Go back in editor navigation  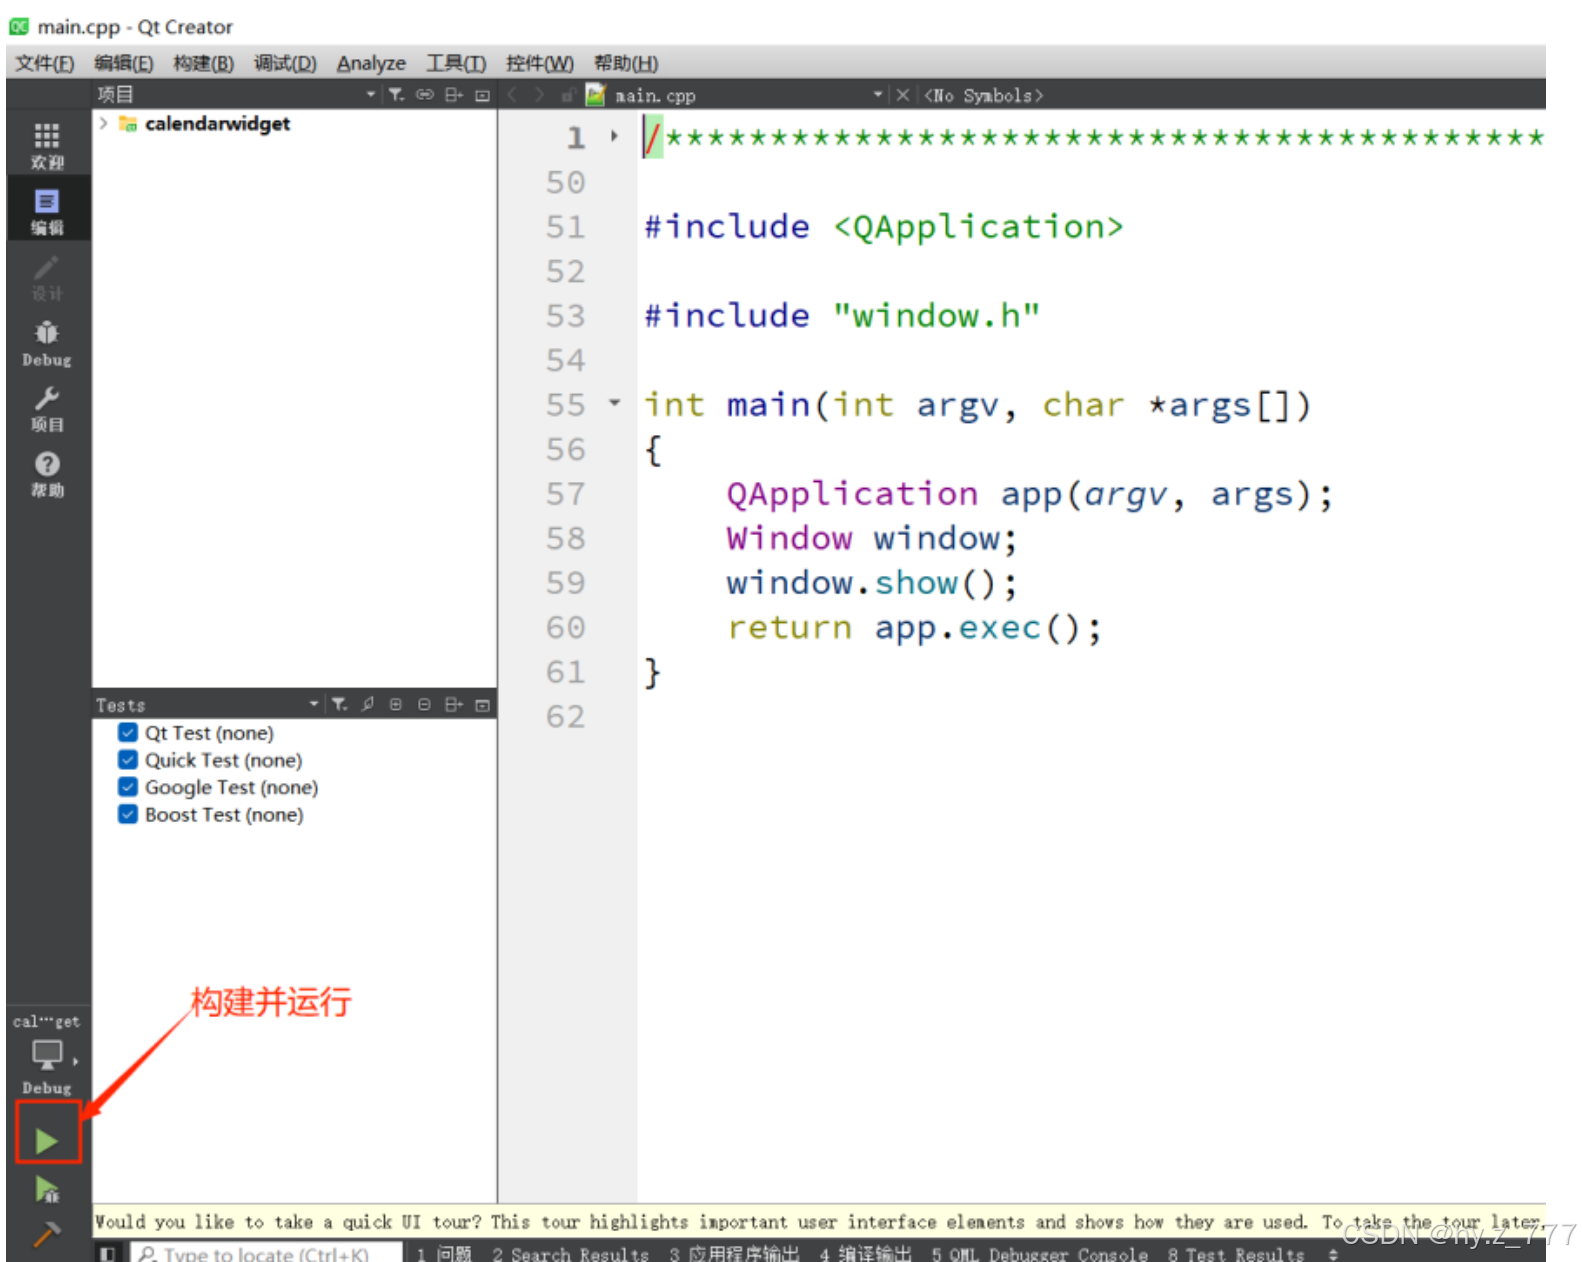[513, 95]
